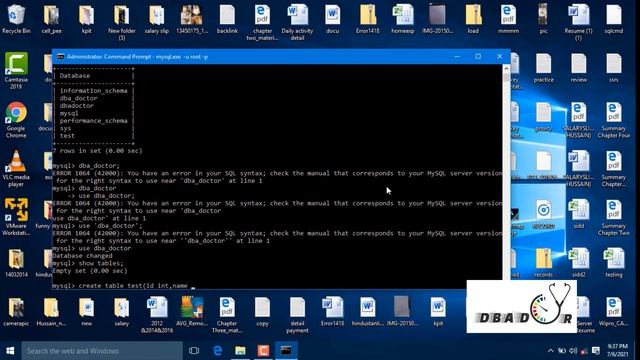The height and width of the screenshot is (360, 640).
Task: Click 'performance_schema' in database list
Action: click(93, 121)
